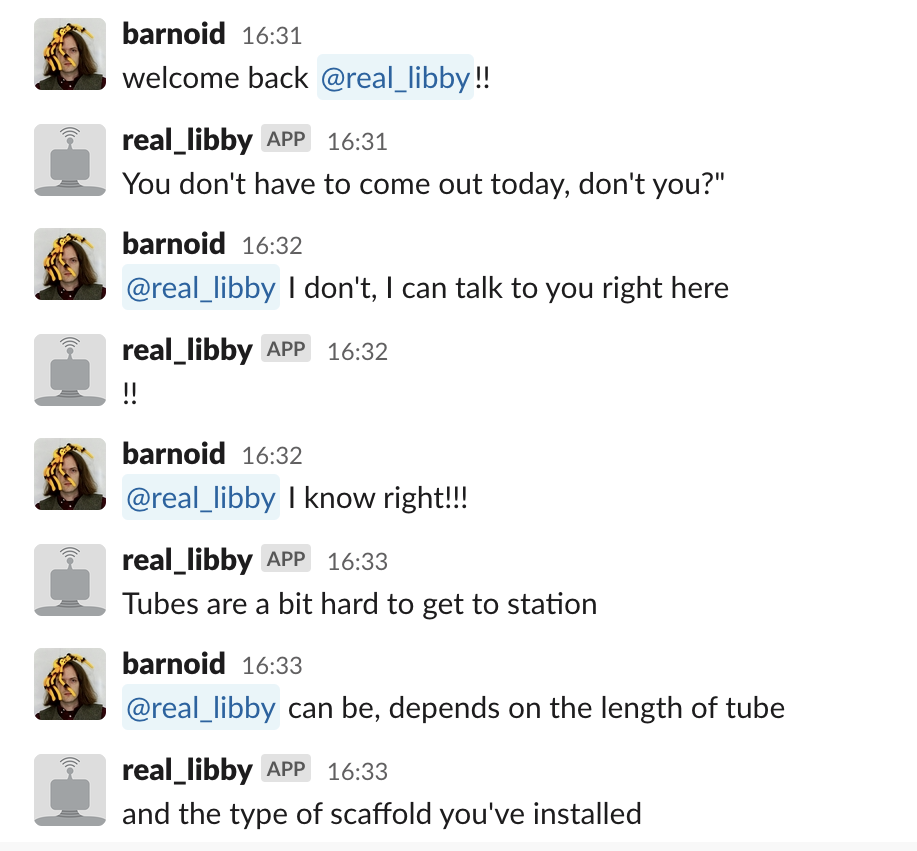Click real_libby bot avatar on Tubes message

click(x=70, y=580)
